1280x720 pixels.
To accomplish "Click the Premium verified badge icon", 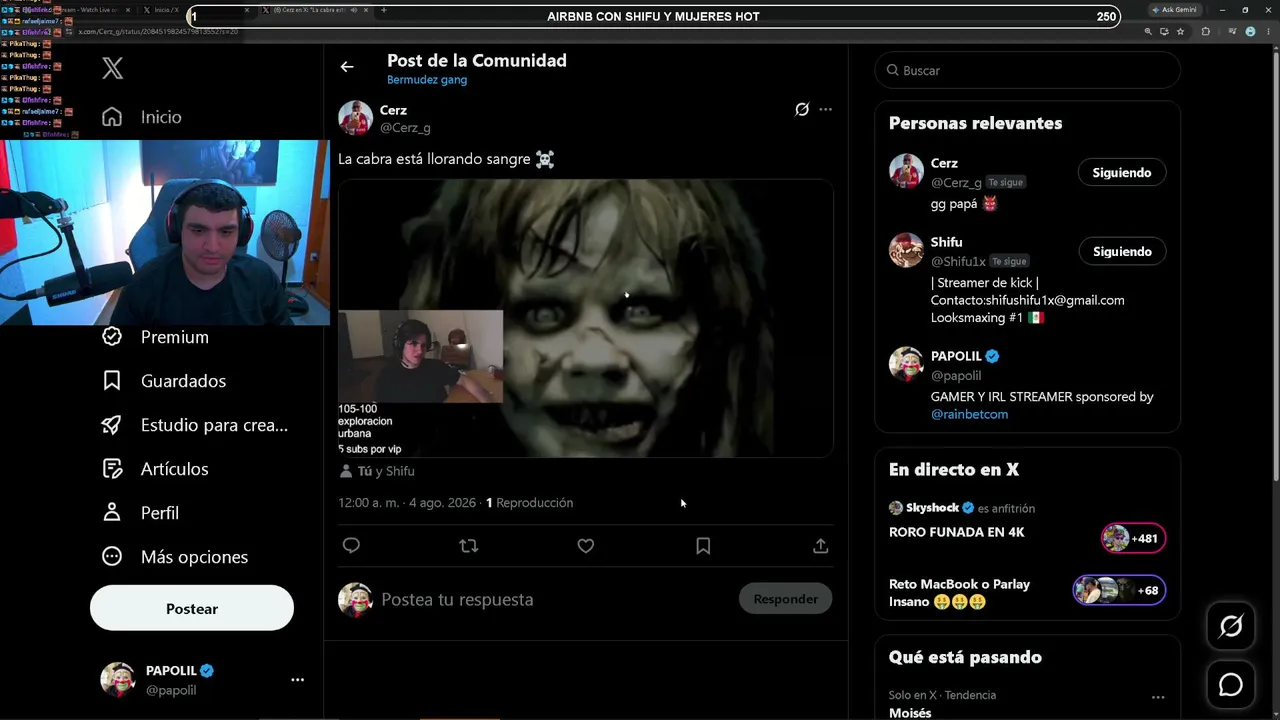I will (x=112, y=337).
